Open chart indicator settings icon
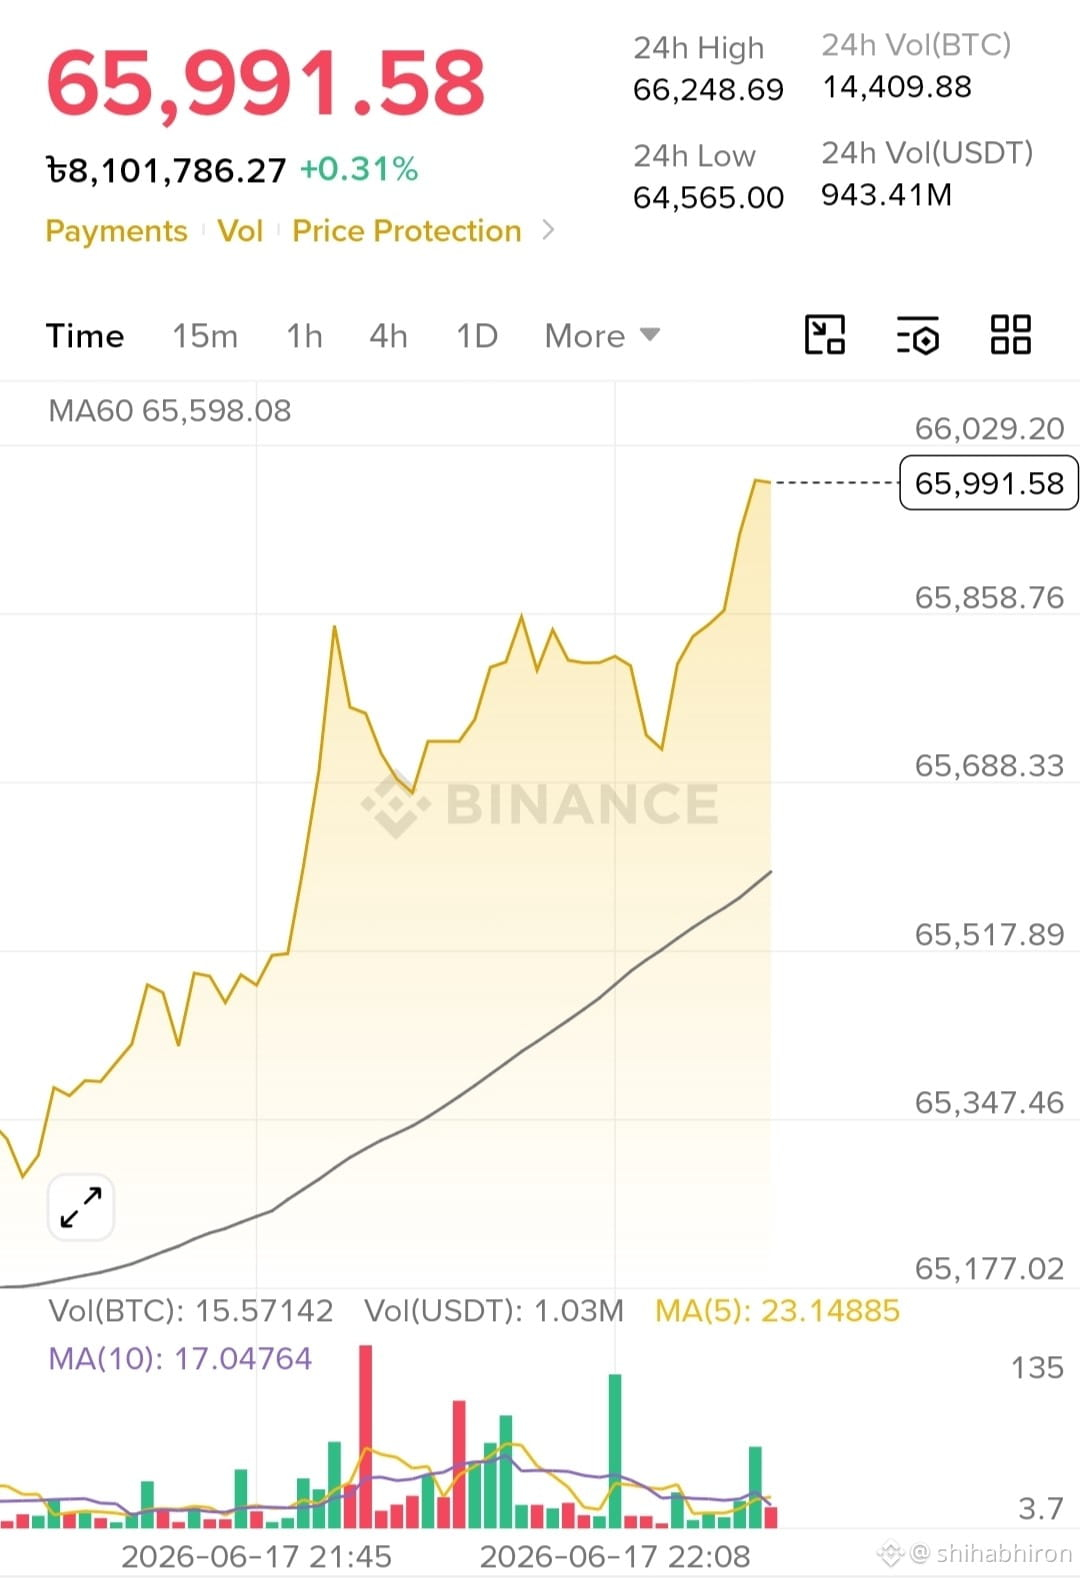The width and height of the screenshot is (1080, 1578). (x=917, y=335)
